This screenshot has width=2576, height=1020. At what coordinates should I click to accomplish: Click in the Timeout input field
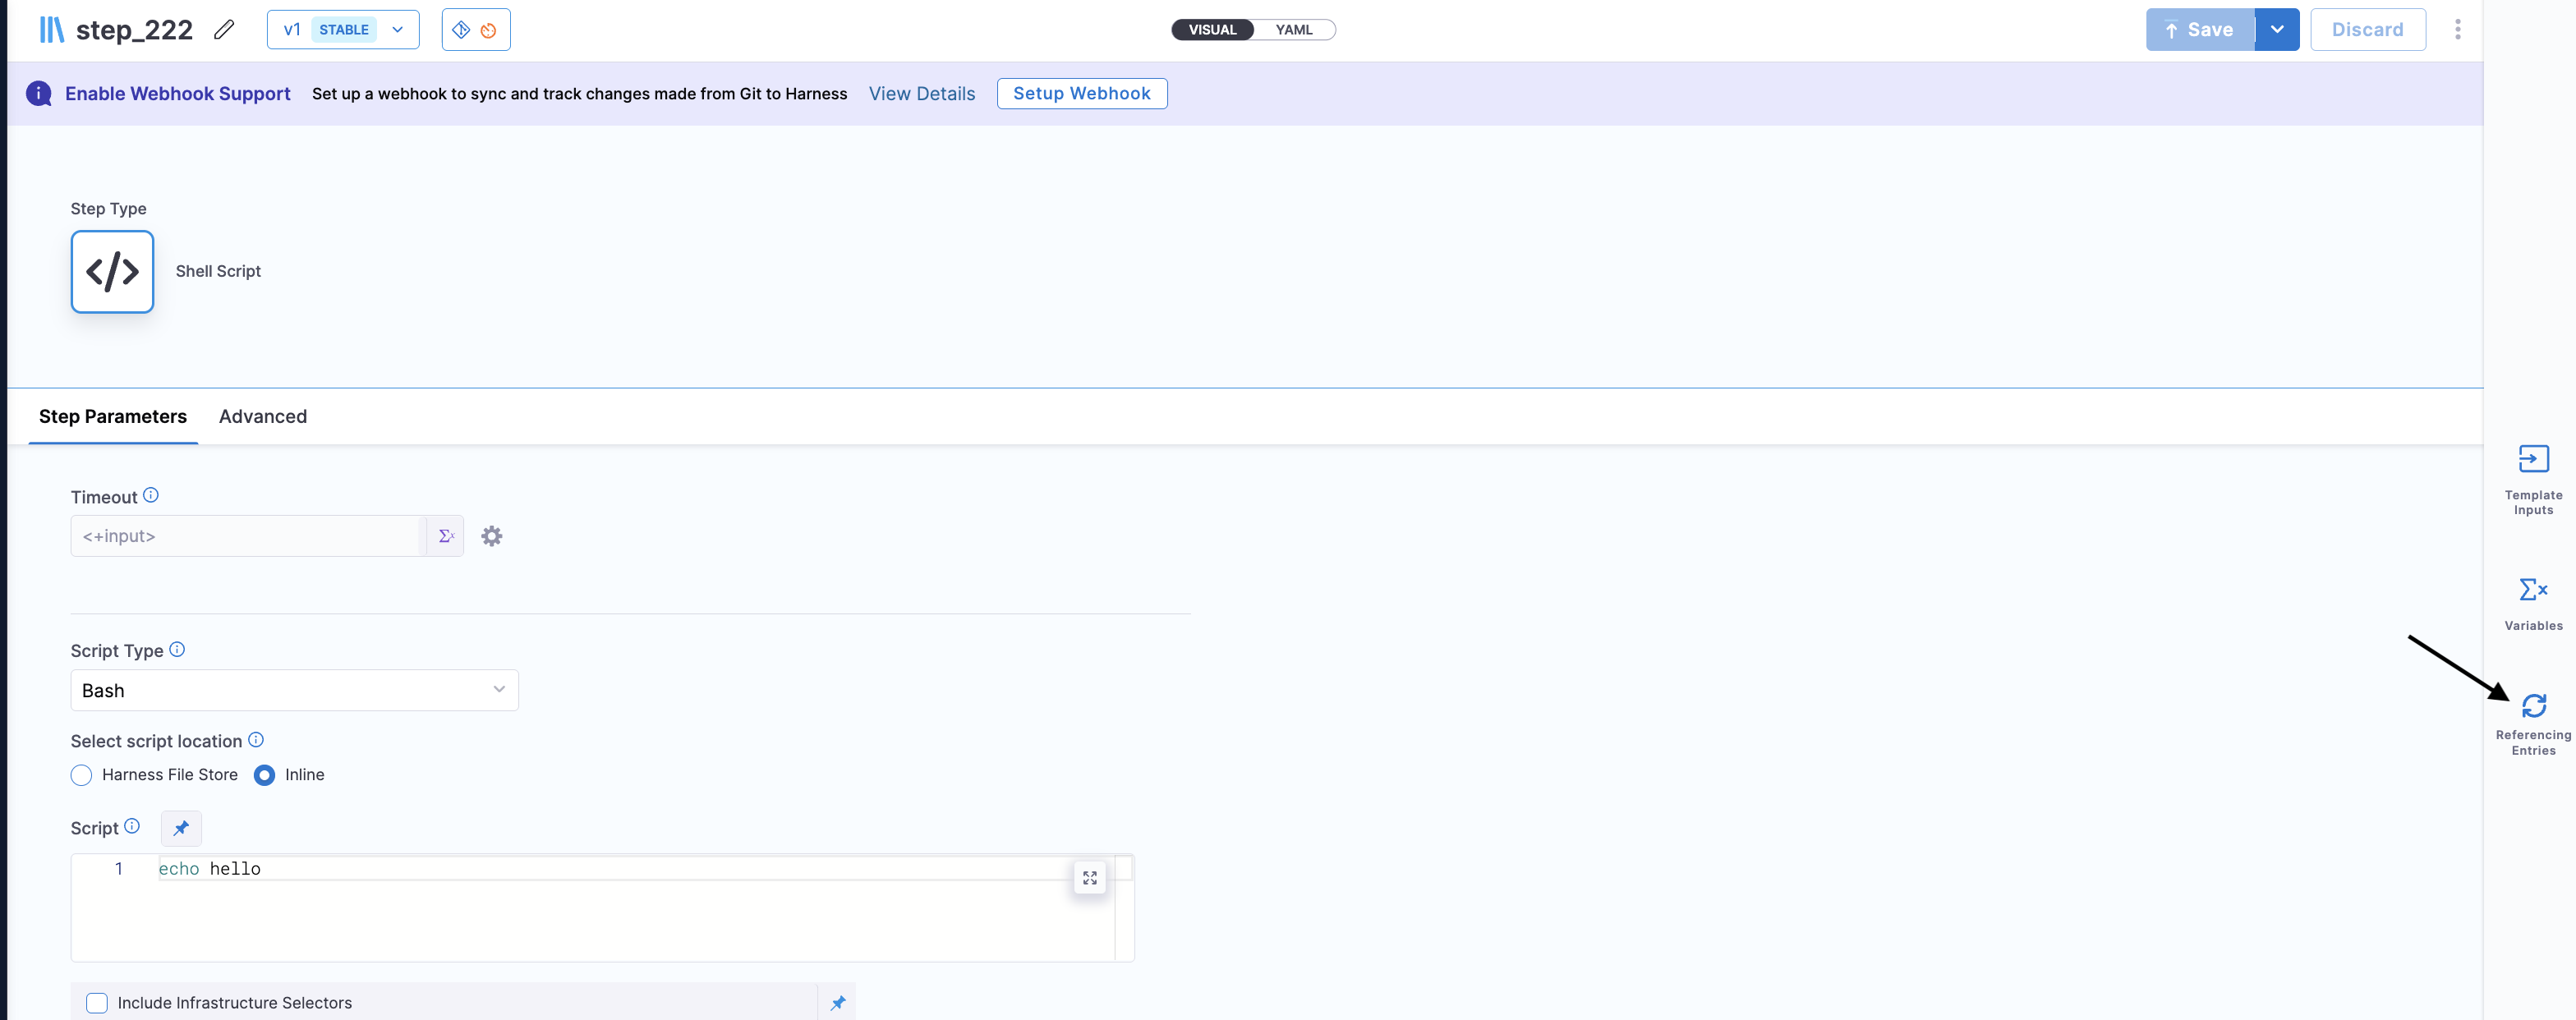[248, 536]
